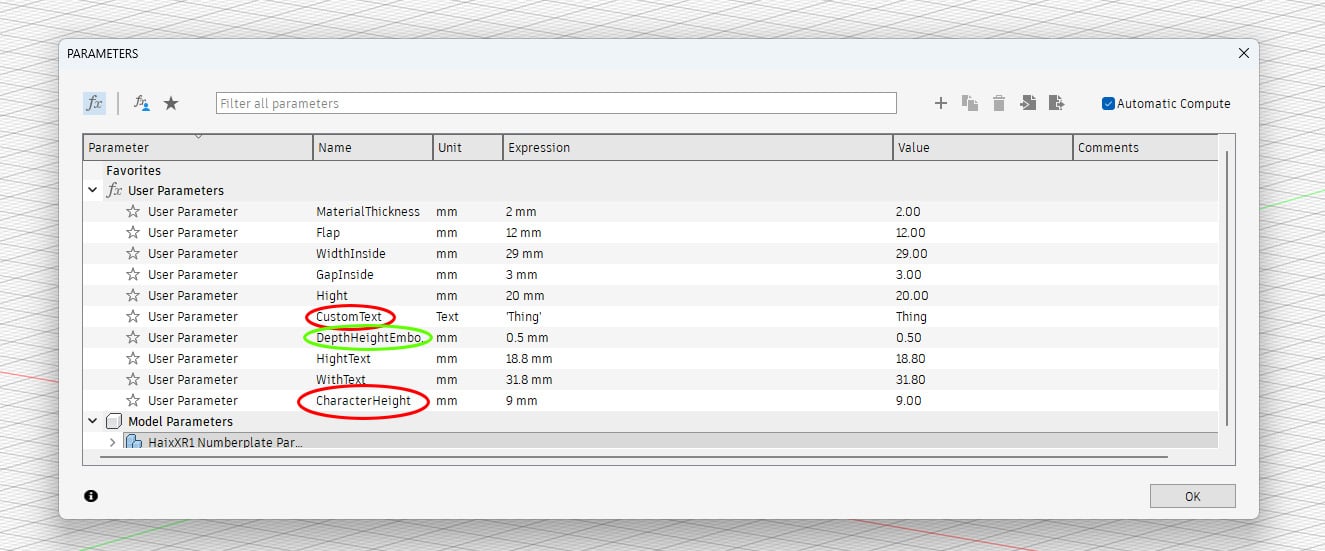
Task: Select the CharacterHeight name cell
Action: tap(363, 401)
